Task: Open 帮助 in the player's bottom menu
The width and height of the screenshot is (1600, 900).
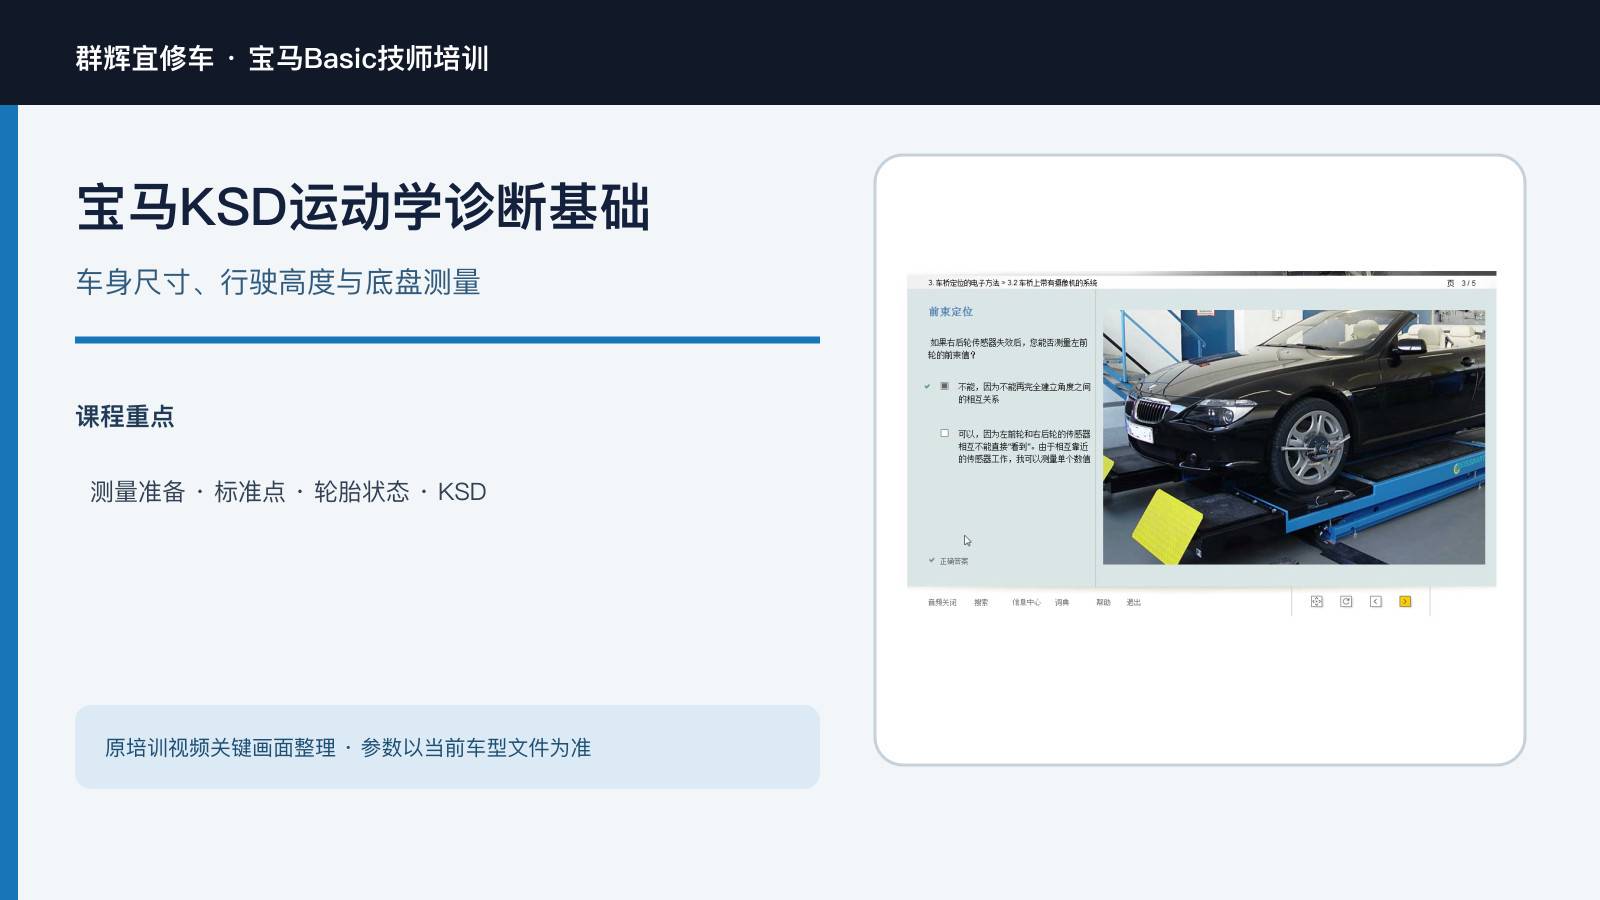Action: point(1103,602)
